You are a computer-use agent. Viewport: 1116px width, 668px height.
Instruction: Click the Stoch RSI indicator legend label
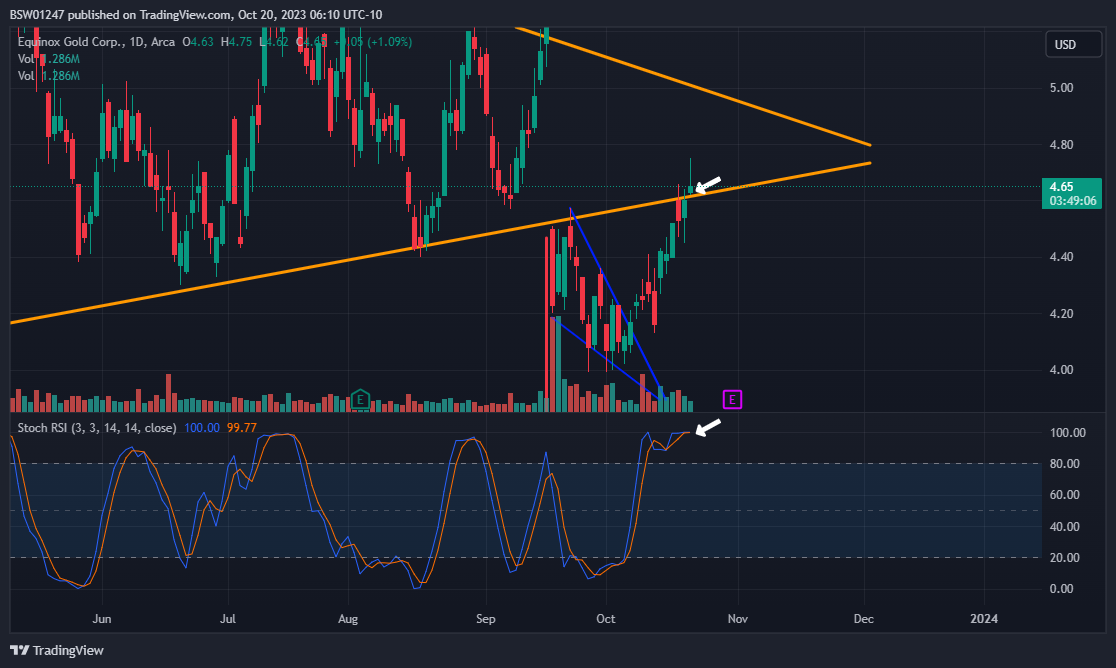(x=97, y=428)
